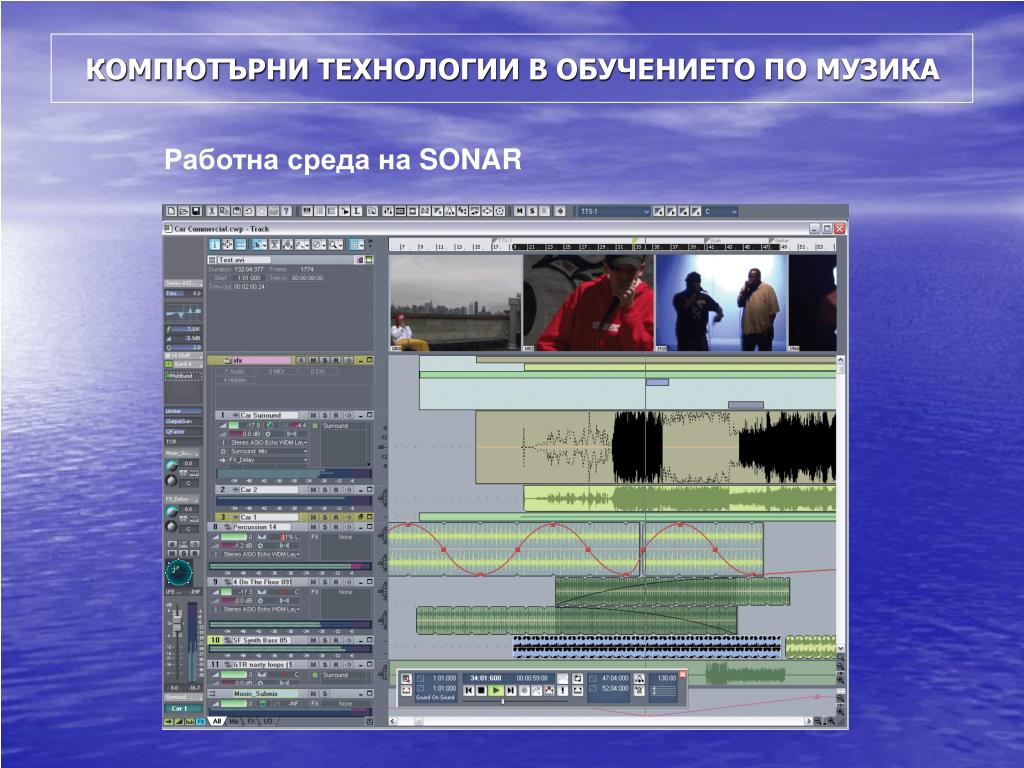This screenshot has height=768, width=1024.
Task: Click the Multiband EQ band label
Action: tap(182, 376)
